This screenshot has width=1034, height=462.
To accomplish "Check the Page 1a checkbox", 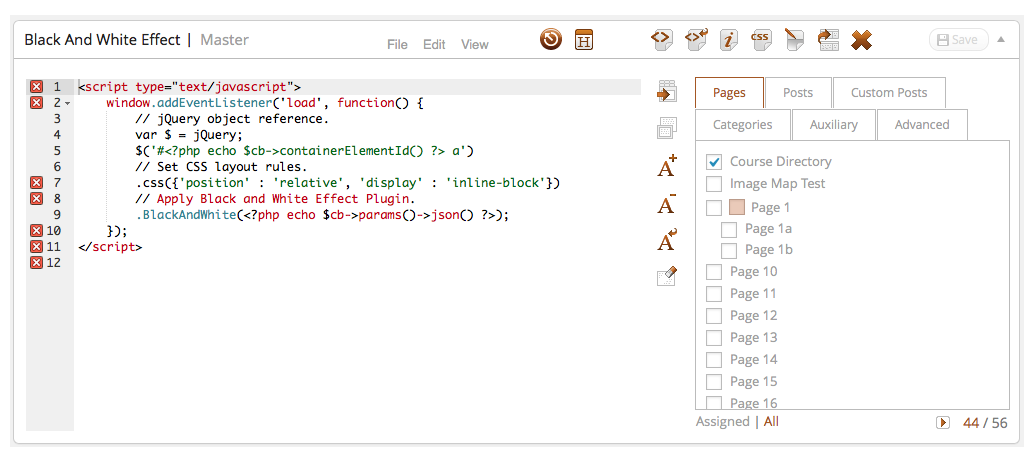I will click(x=729, y=229).
